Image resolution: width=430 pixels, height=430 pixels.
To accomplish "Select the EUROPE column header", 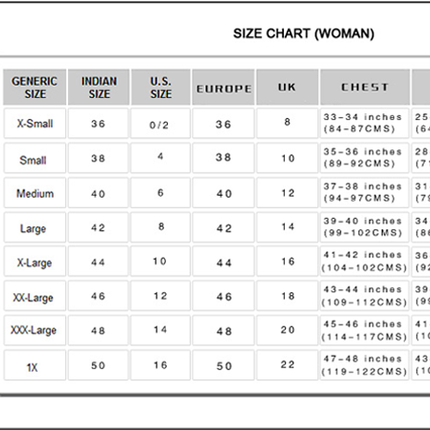I will tap(223, 87).
